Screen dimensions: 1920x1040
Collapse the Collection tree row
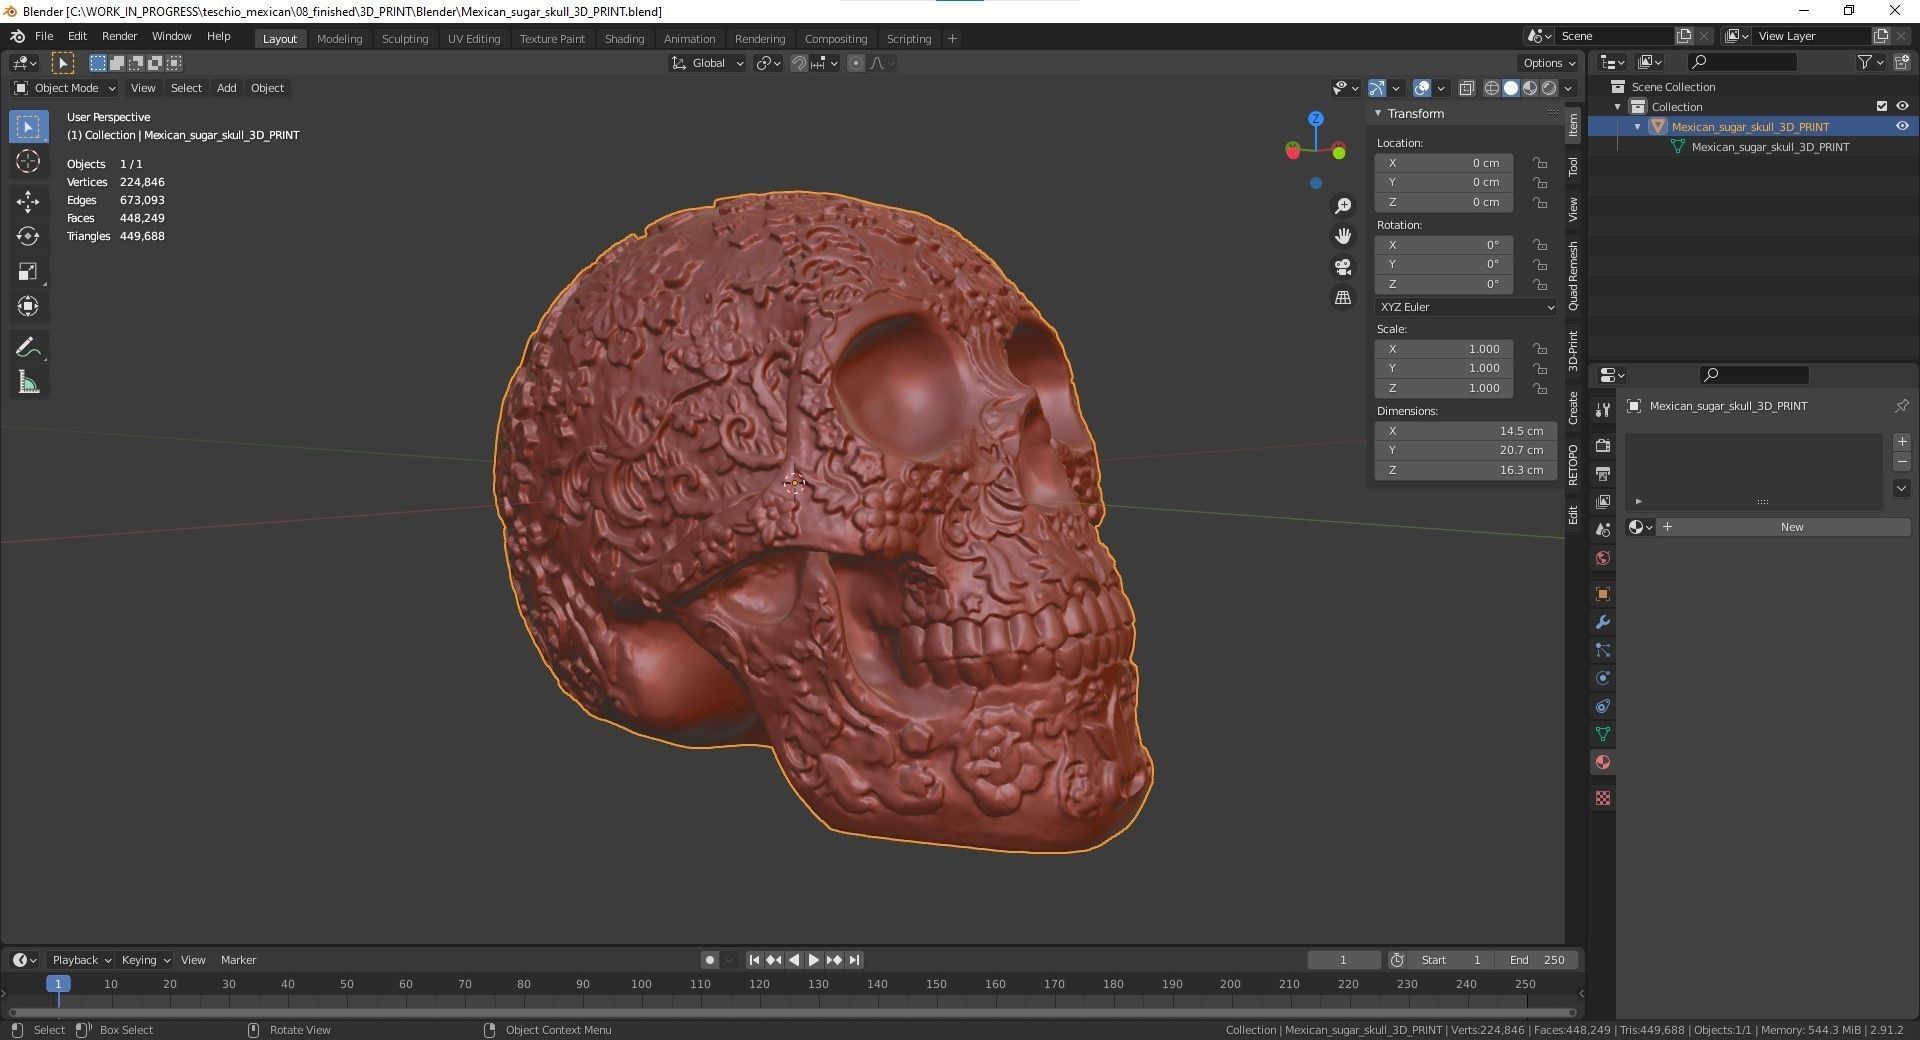coord(1618,107)
